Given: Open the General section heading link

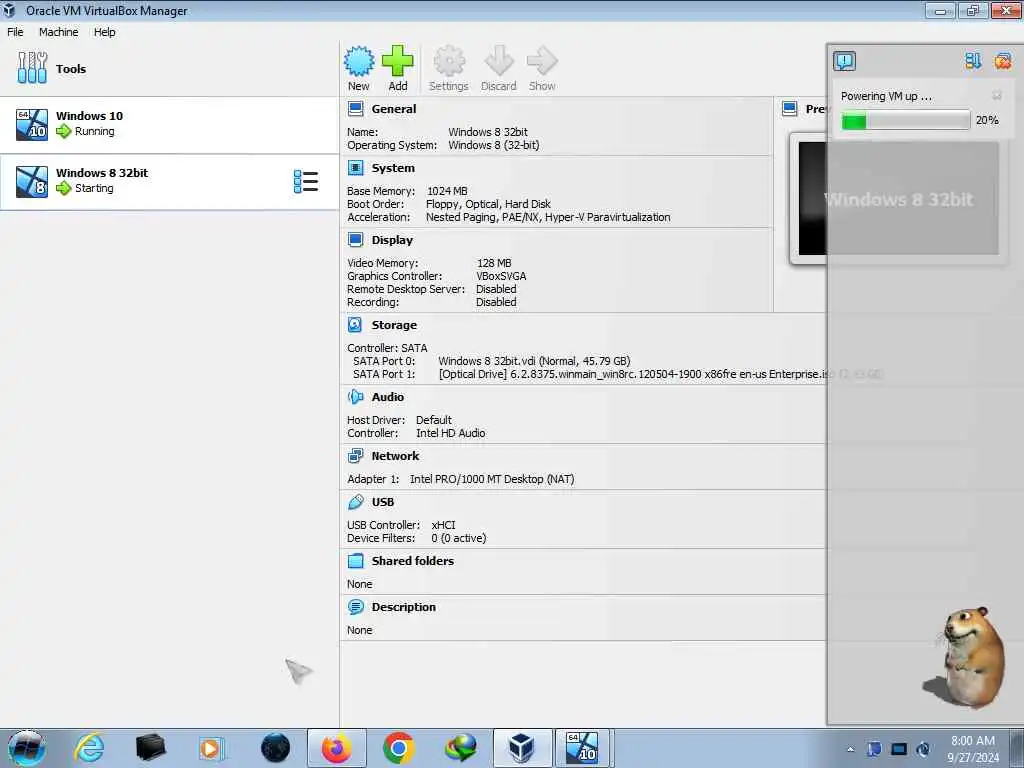Looking at the screenshot, I should [394, 109].
